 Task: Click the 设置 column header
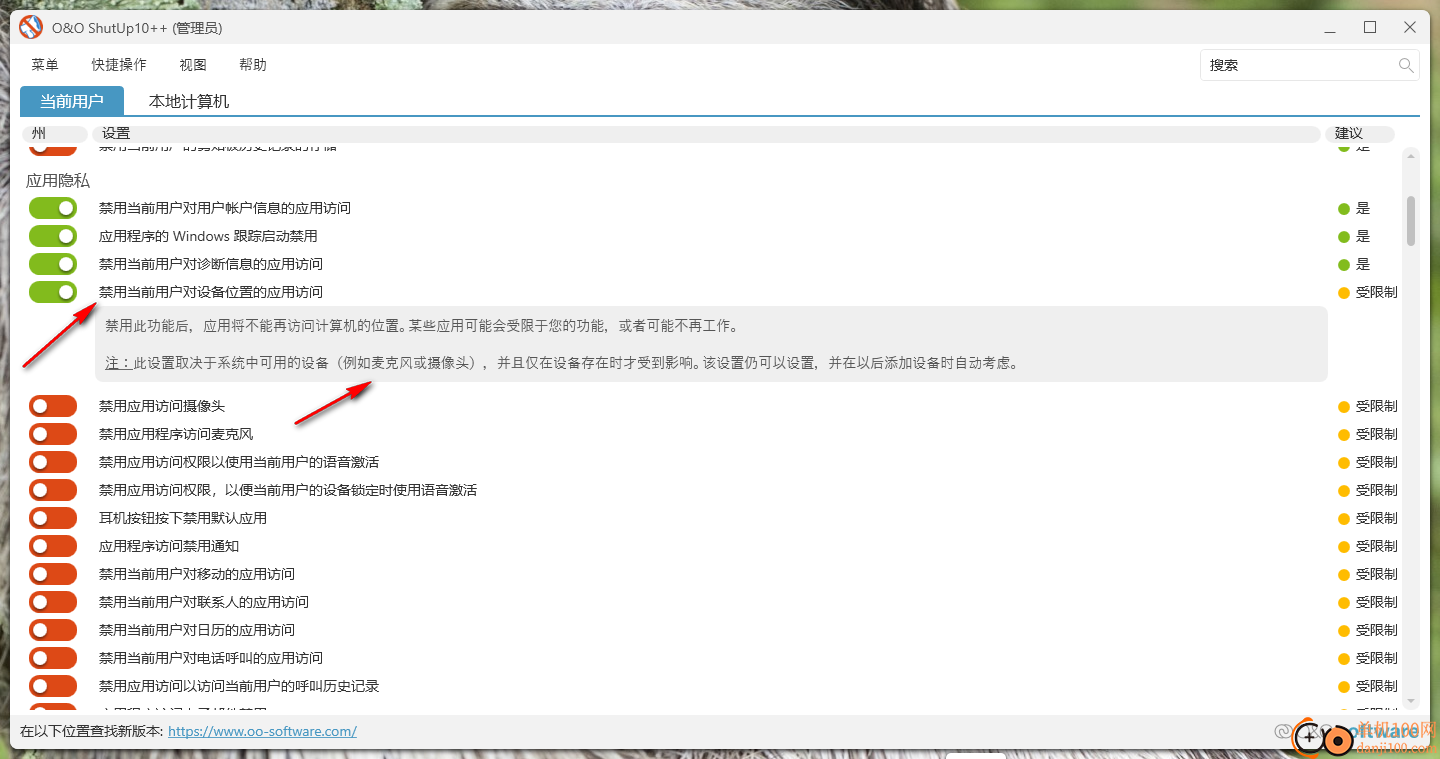coord(706,133)
